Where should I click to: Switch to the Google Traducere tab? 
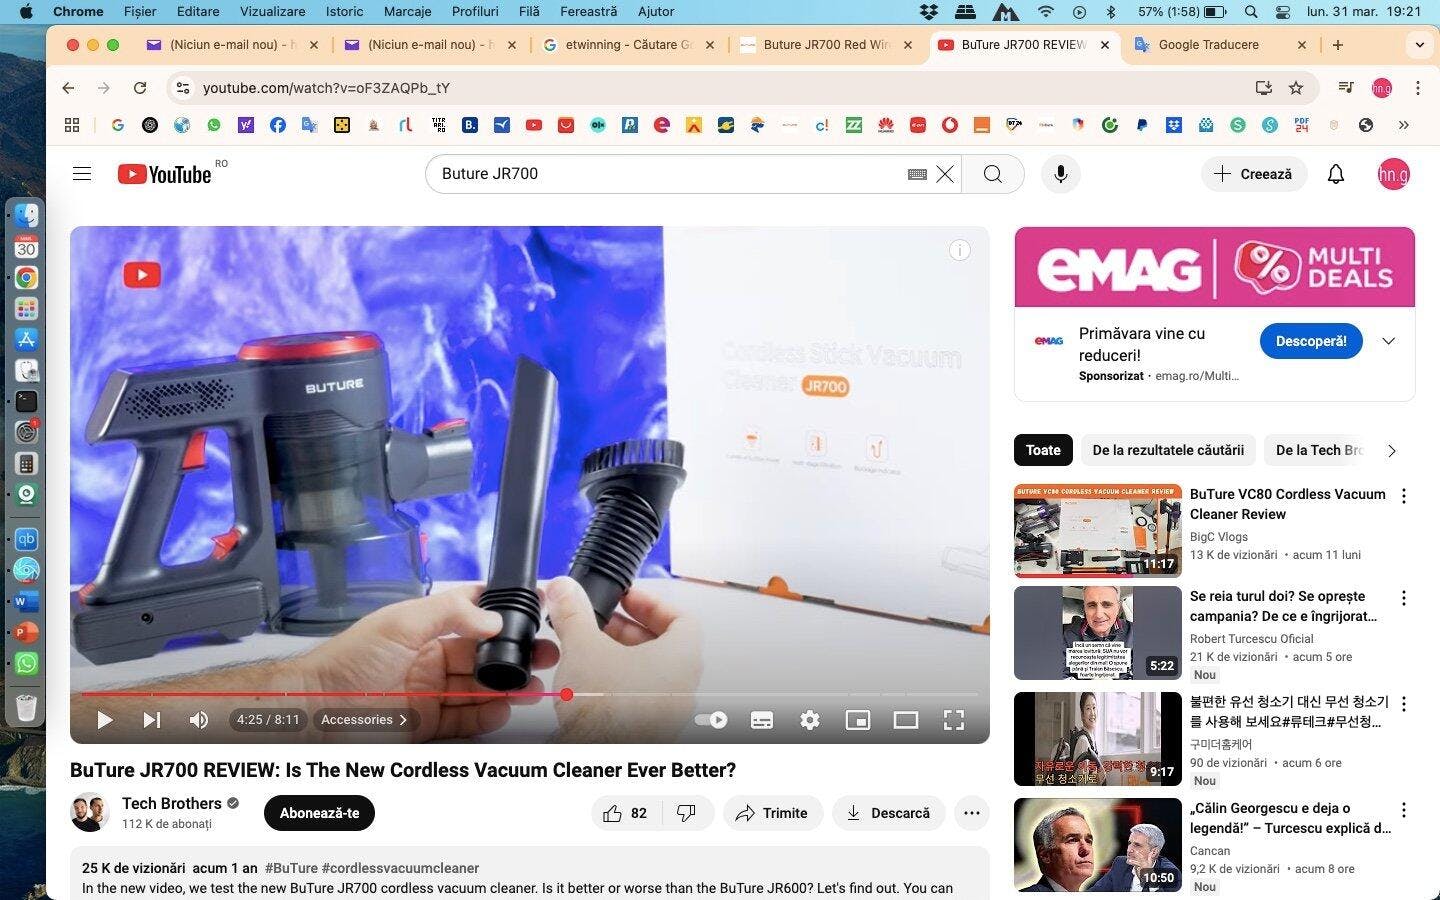[1208, 45]
